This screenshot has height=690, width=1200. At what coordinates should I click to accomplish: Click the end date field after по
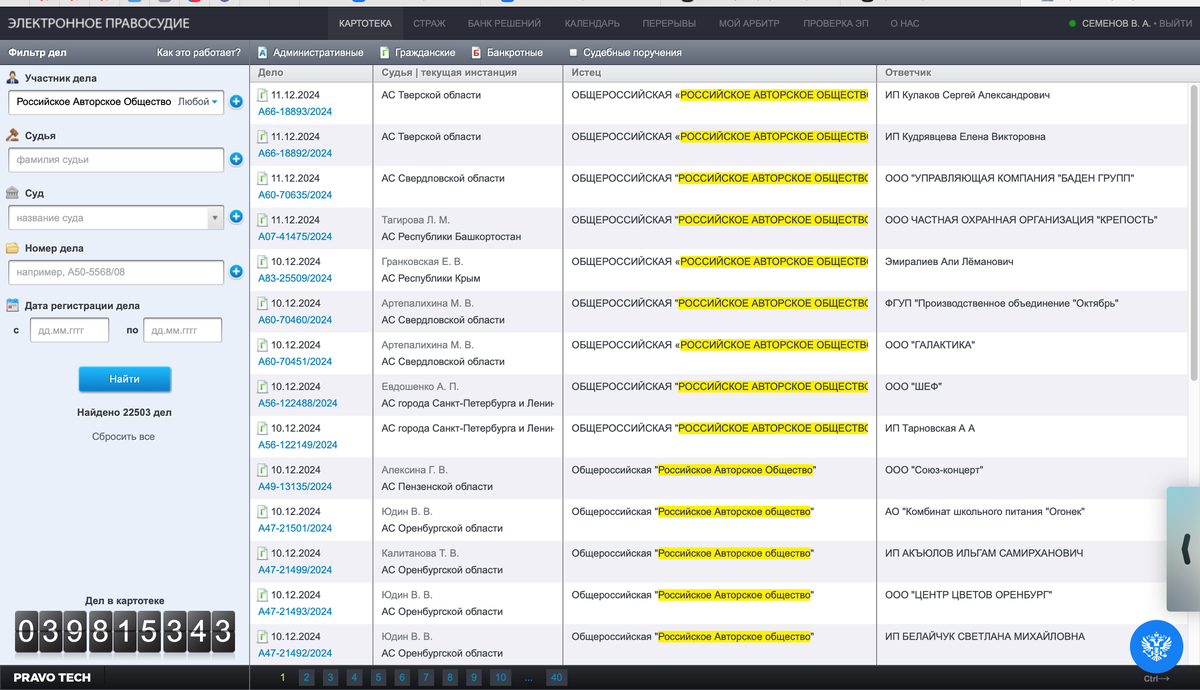(x=182, y=330)
